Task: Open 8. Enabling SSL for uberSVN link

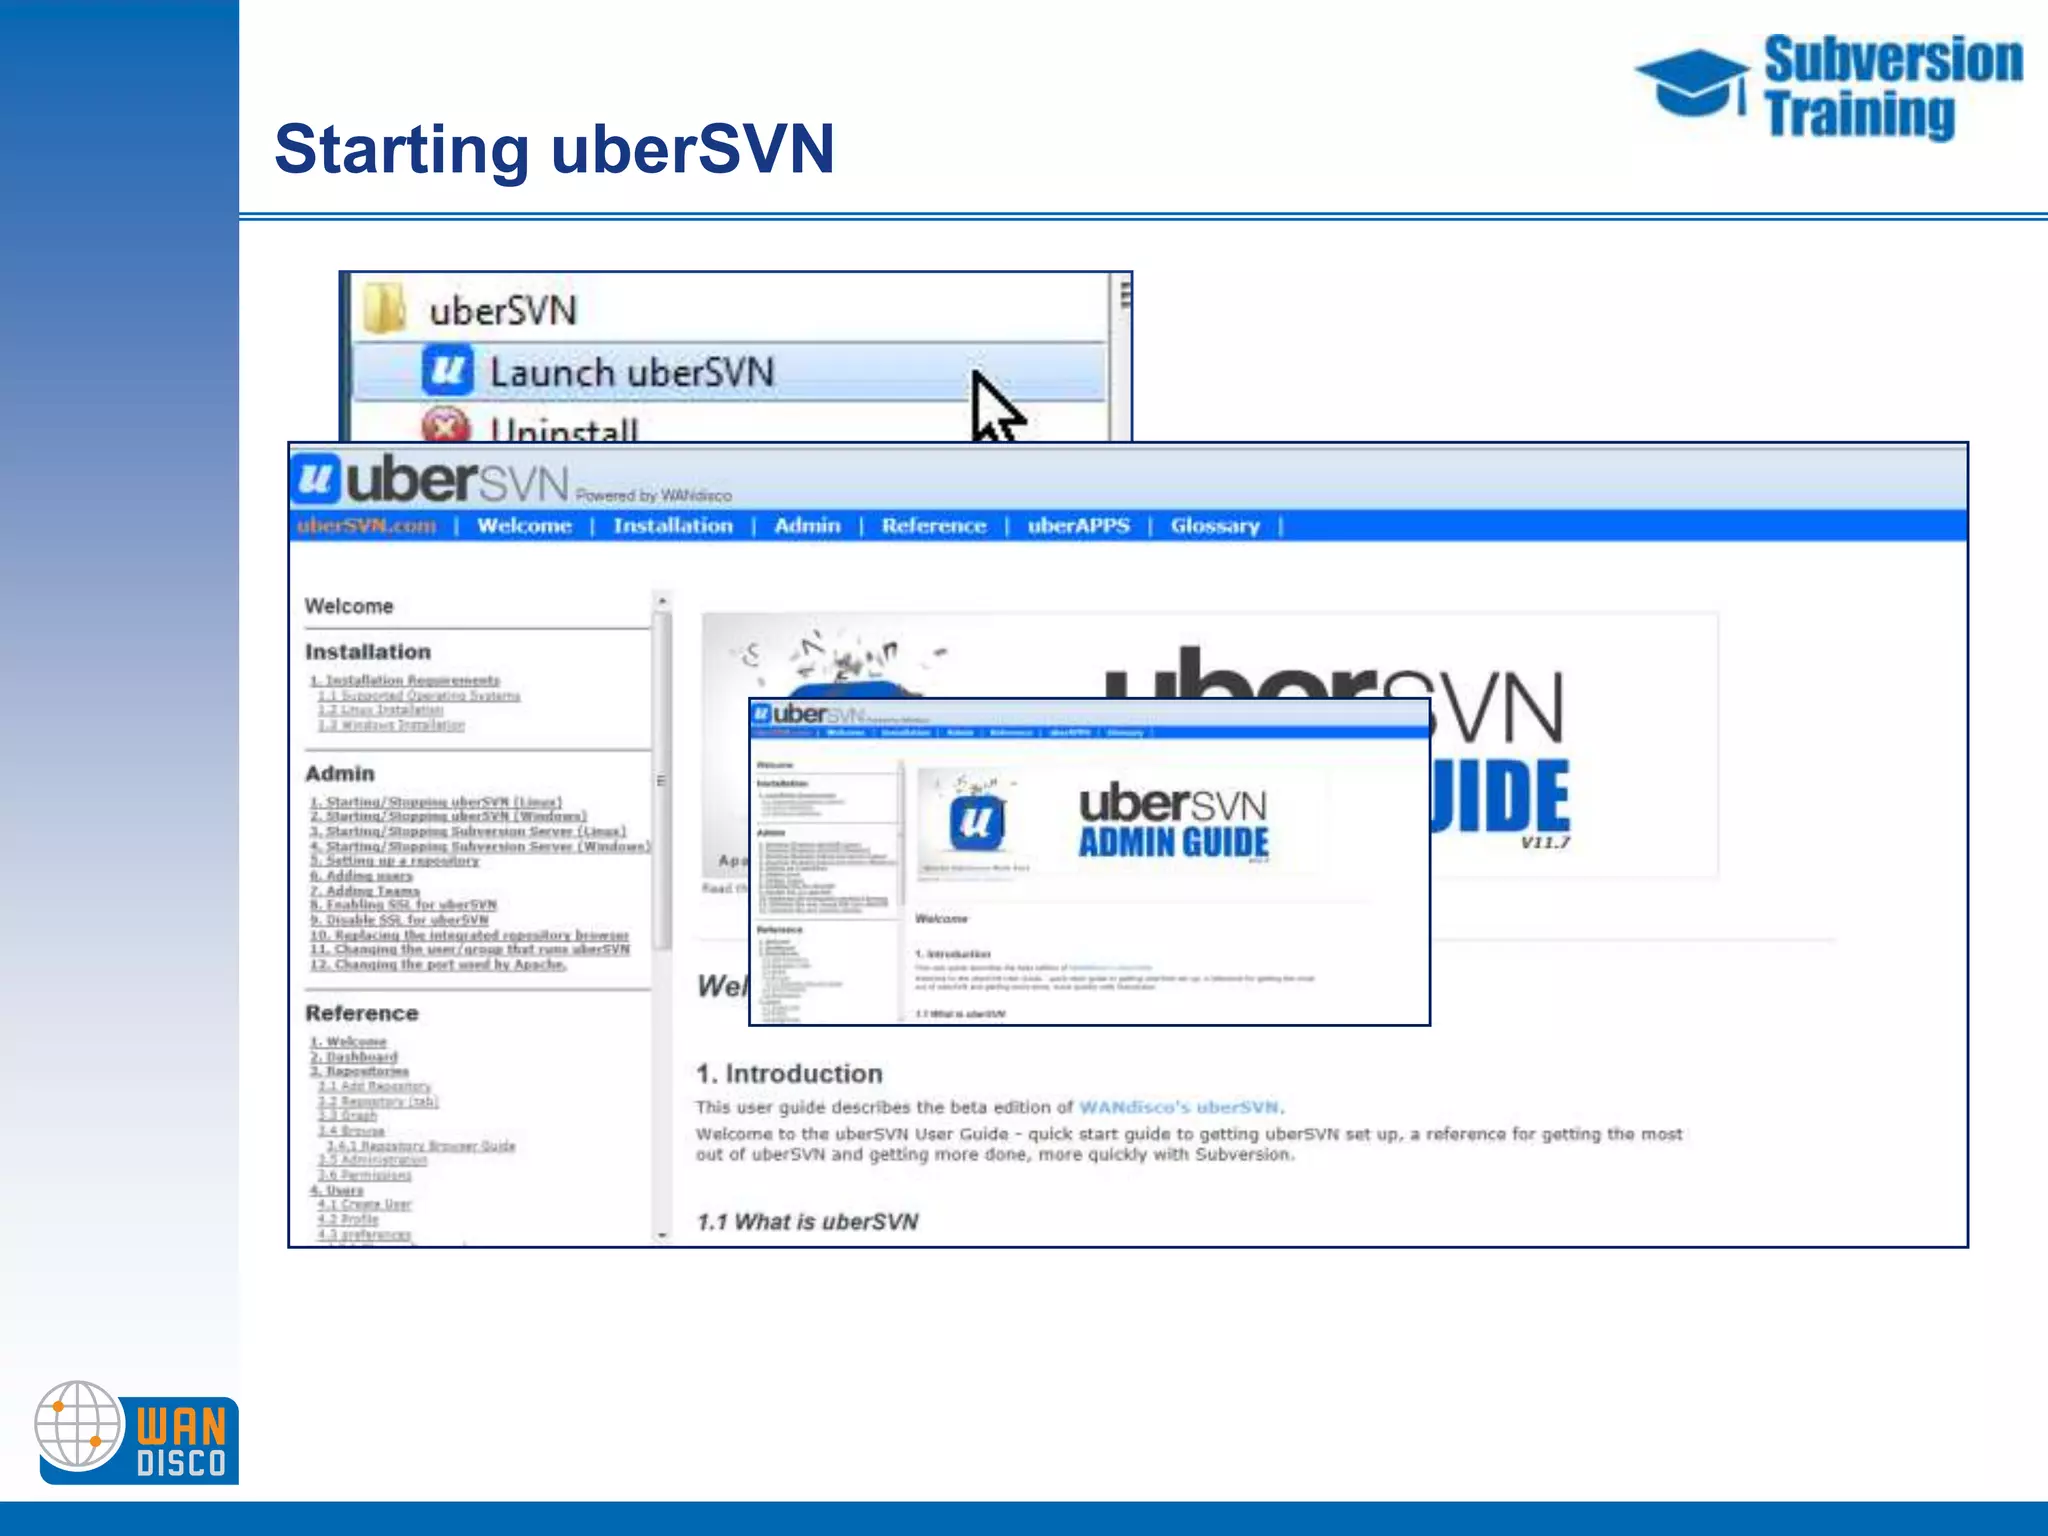Action: tap(403, 905)
